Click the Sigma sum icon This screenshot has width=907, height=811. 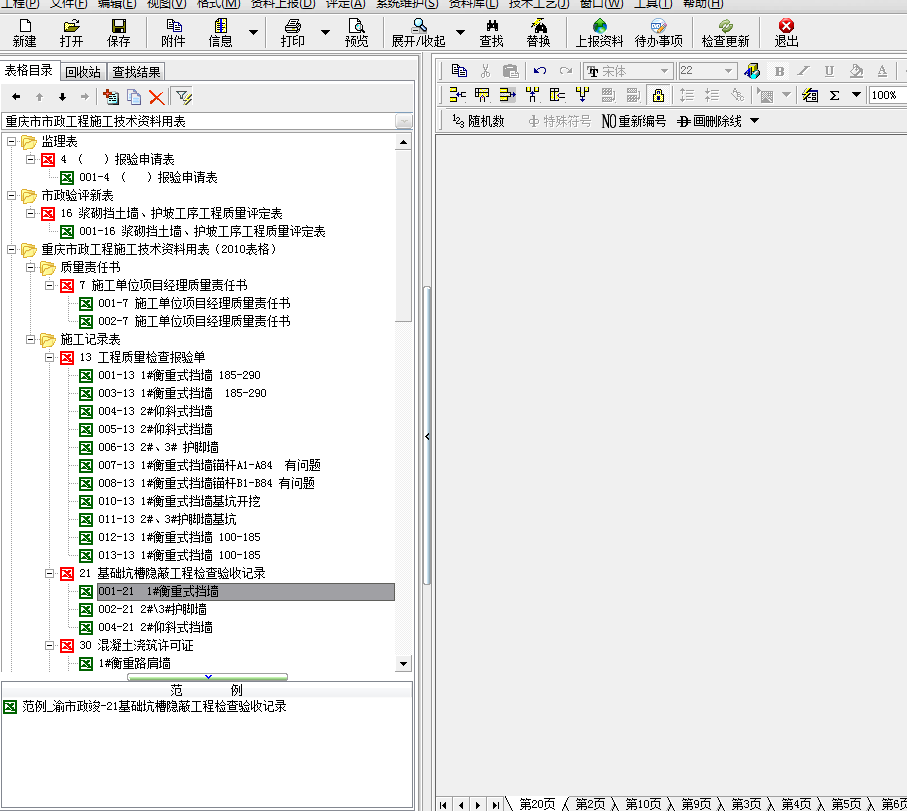click(x=834, y=95)
